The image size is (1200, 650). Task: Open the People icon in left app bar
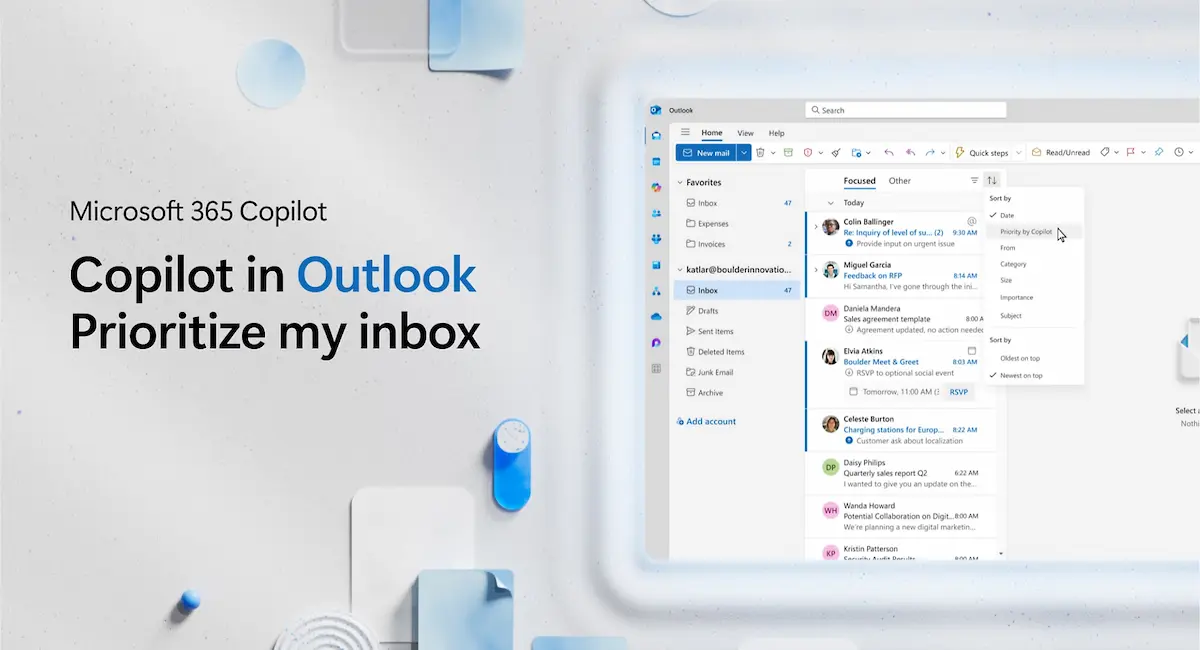click(x=656, y=213)
